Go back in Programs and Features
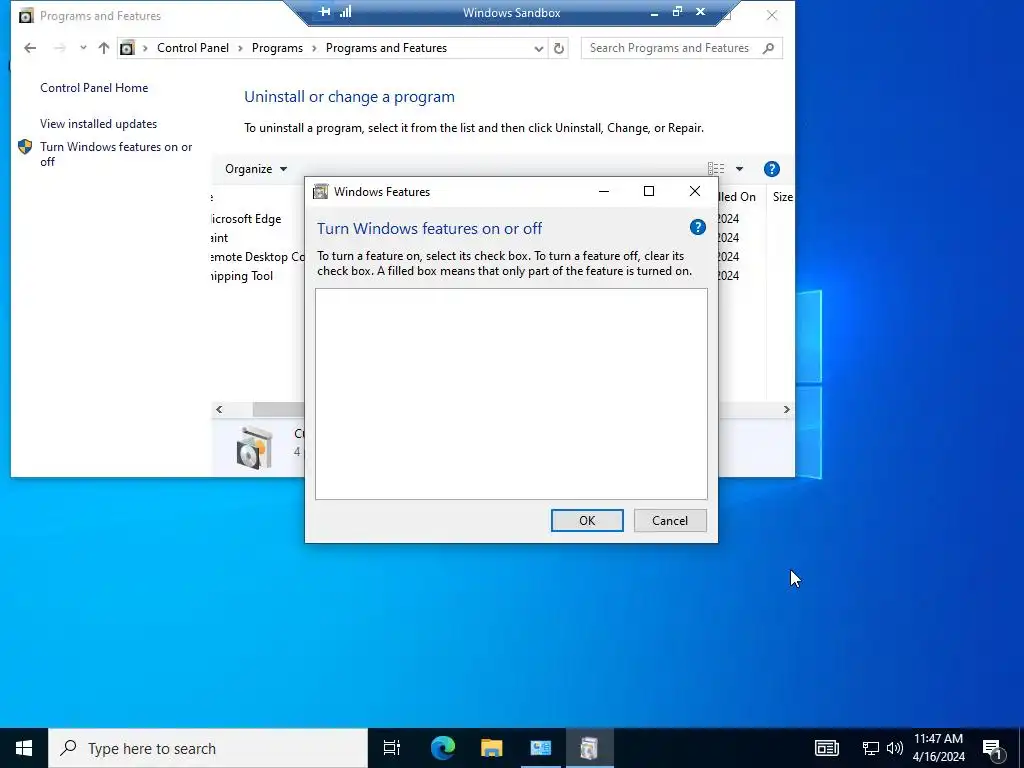Image resolution: width=1024 pixels, height=768 pixels. click(x=30, y=48)
